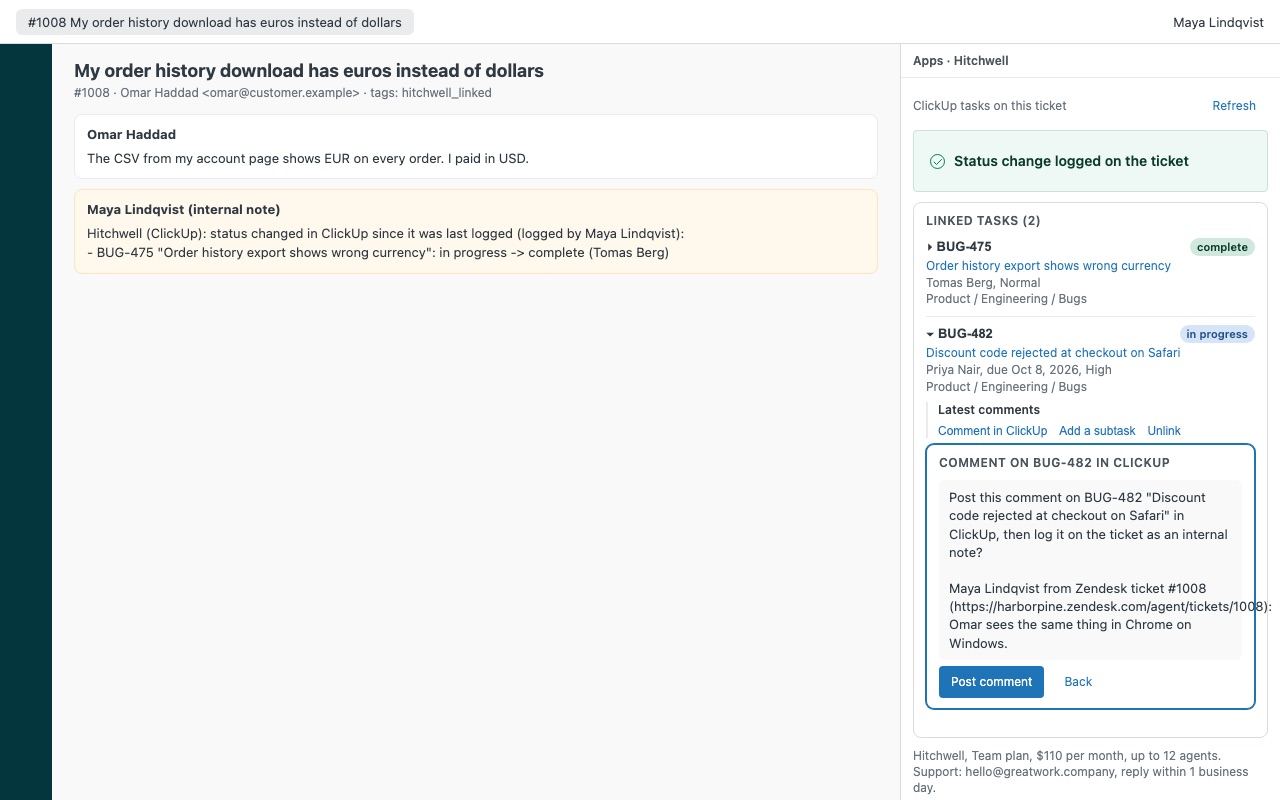Click the Post comment button
Image resolution: width=1280 pixels, height=800 pixels.
click(991, 682)
